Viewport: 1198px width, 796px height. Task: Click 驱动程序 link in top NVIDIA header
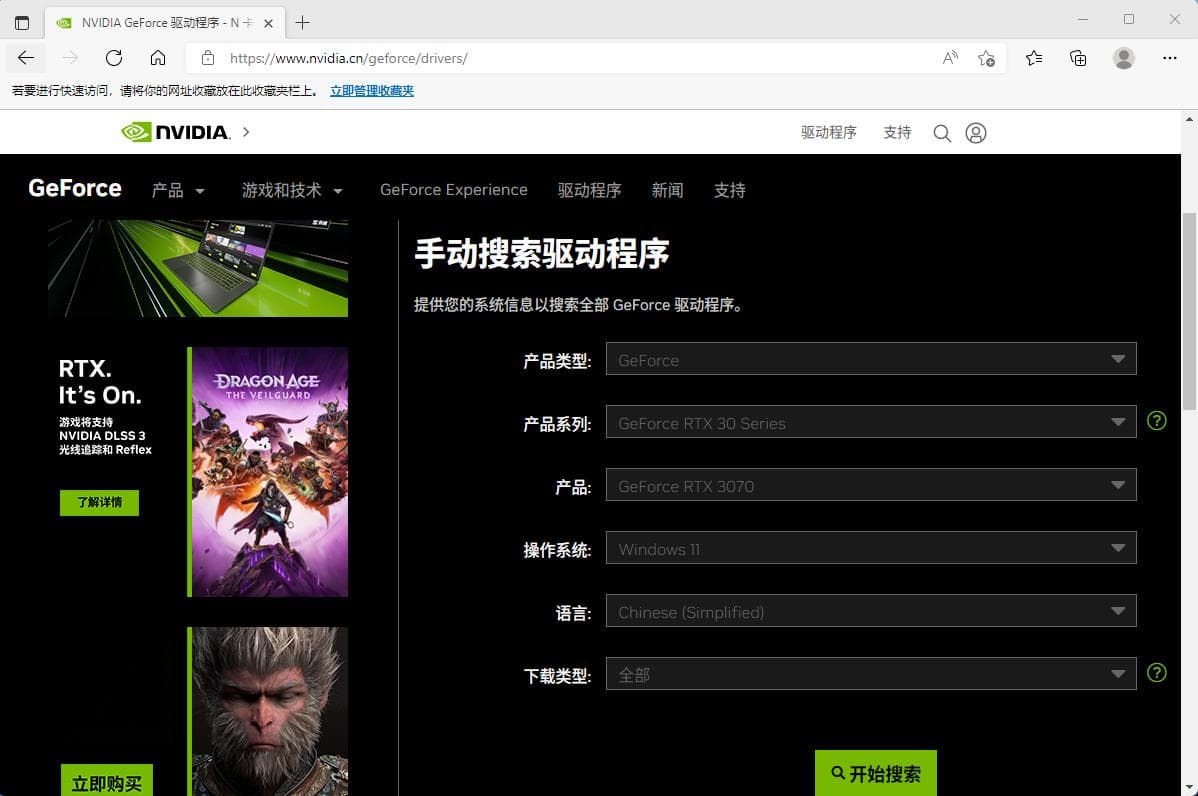pos(829,133)
